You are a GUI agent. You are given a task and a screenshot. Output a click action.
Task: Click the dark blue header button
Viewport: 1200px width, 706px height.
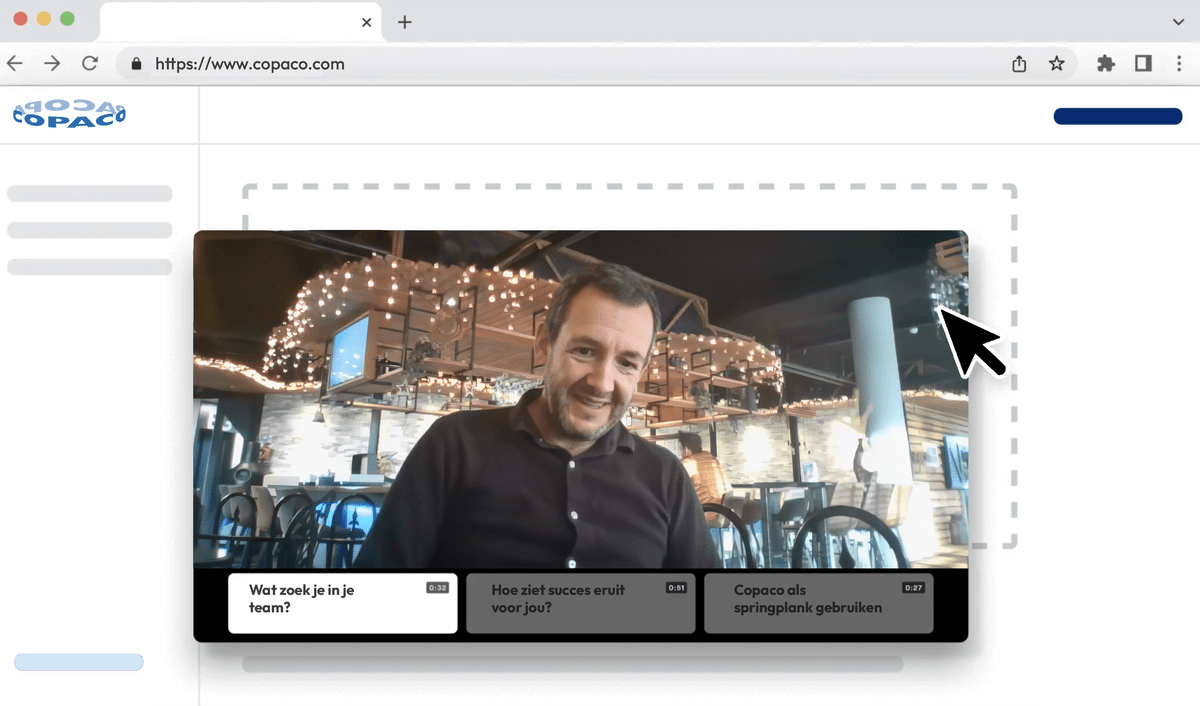(1118, 116)
